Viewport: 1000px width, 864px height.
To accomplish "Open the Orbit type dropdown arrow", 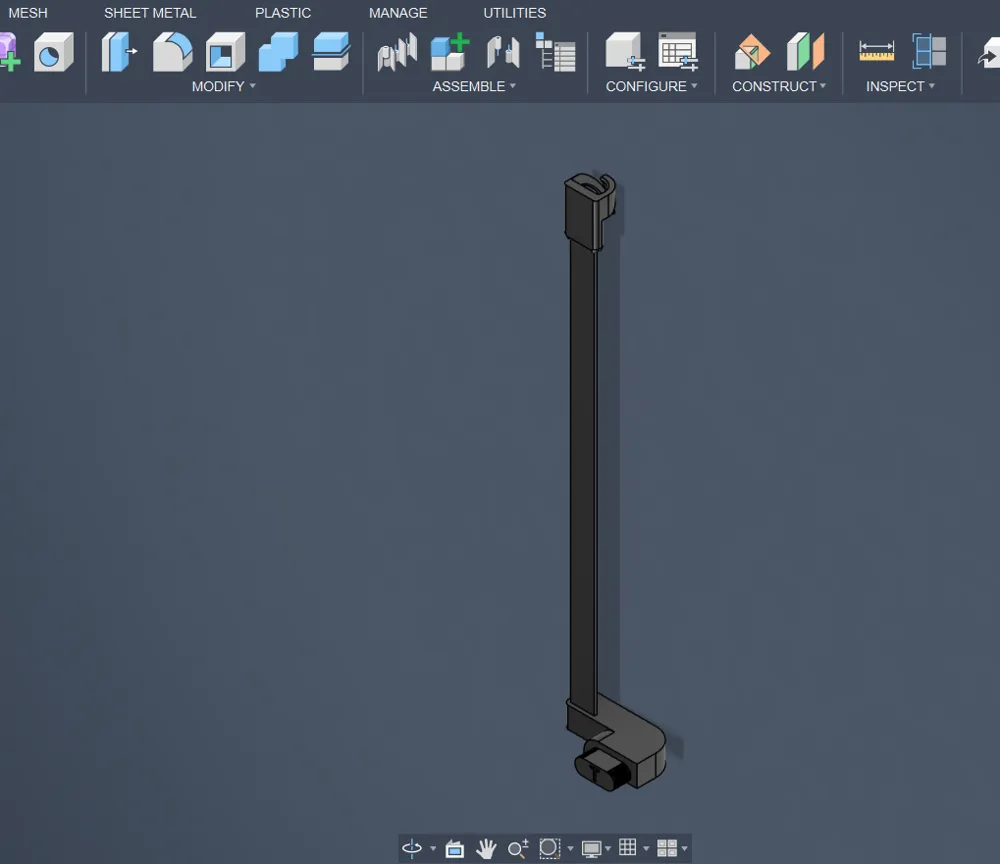I will [433, 849].
